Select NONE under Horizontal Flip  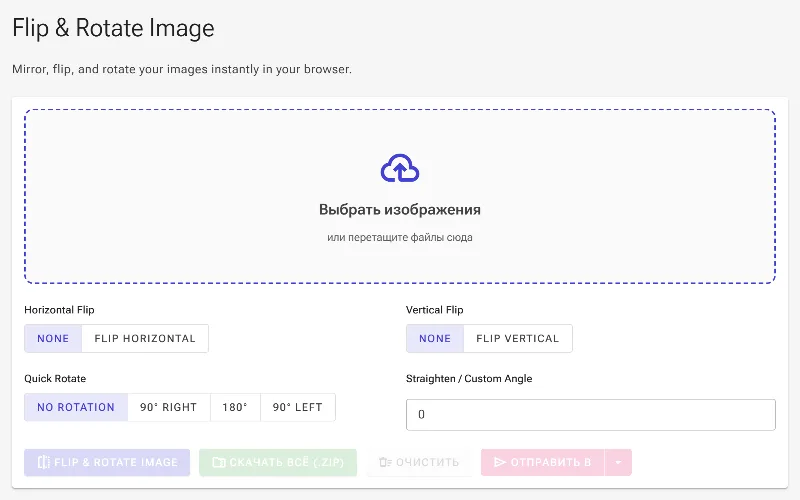point(53,338)
